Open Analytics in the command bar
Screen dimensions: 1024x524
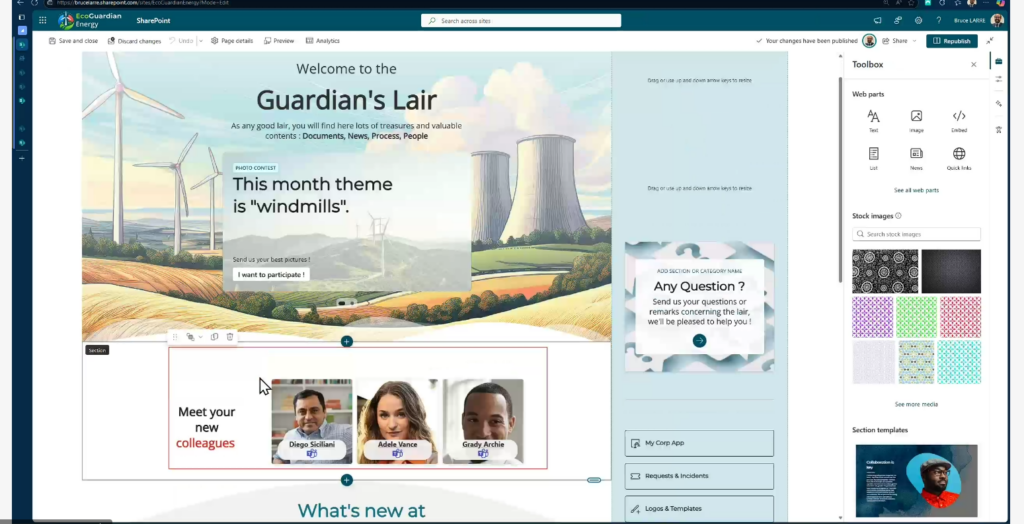[x=323, y=41]
